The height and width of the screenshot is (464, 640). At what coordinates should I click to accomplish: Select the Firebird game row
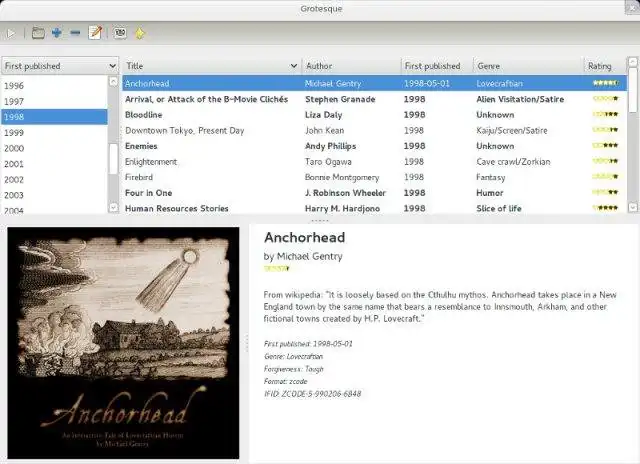(374, 177)
